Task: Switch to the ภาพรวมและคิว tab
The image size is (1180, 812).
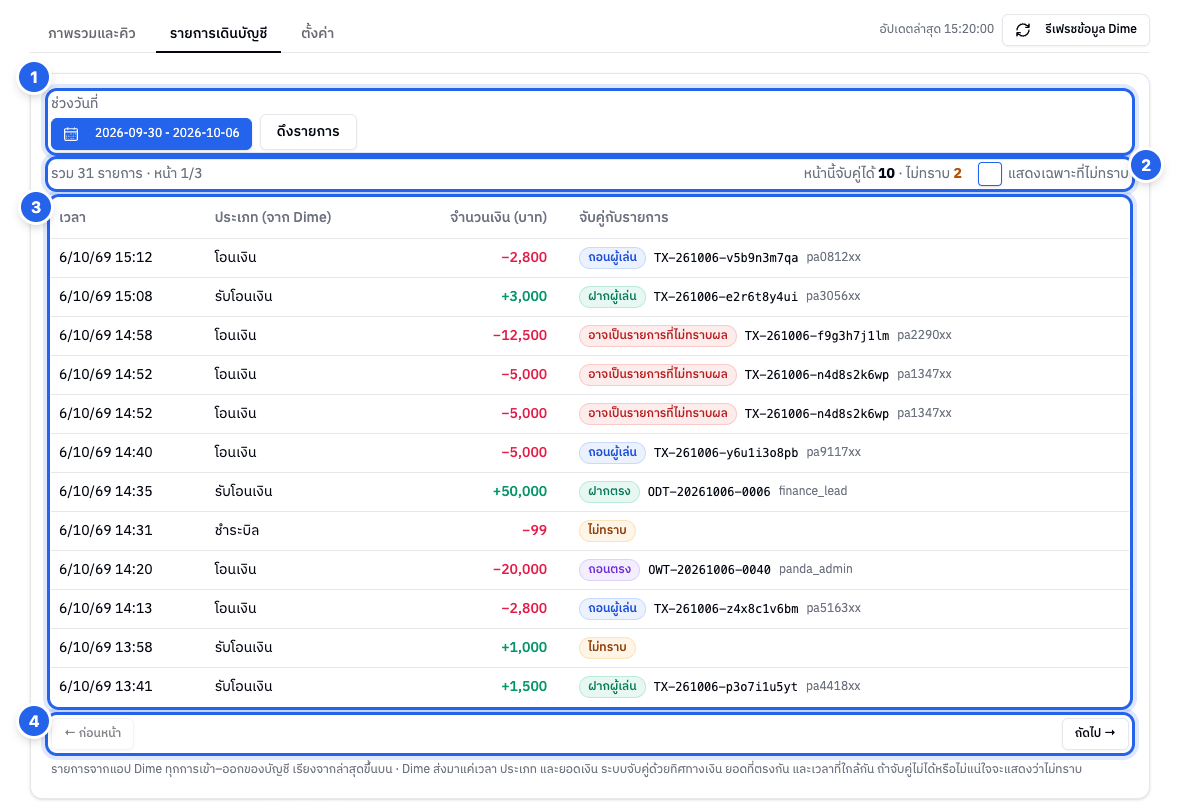Action: 92,33
